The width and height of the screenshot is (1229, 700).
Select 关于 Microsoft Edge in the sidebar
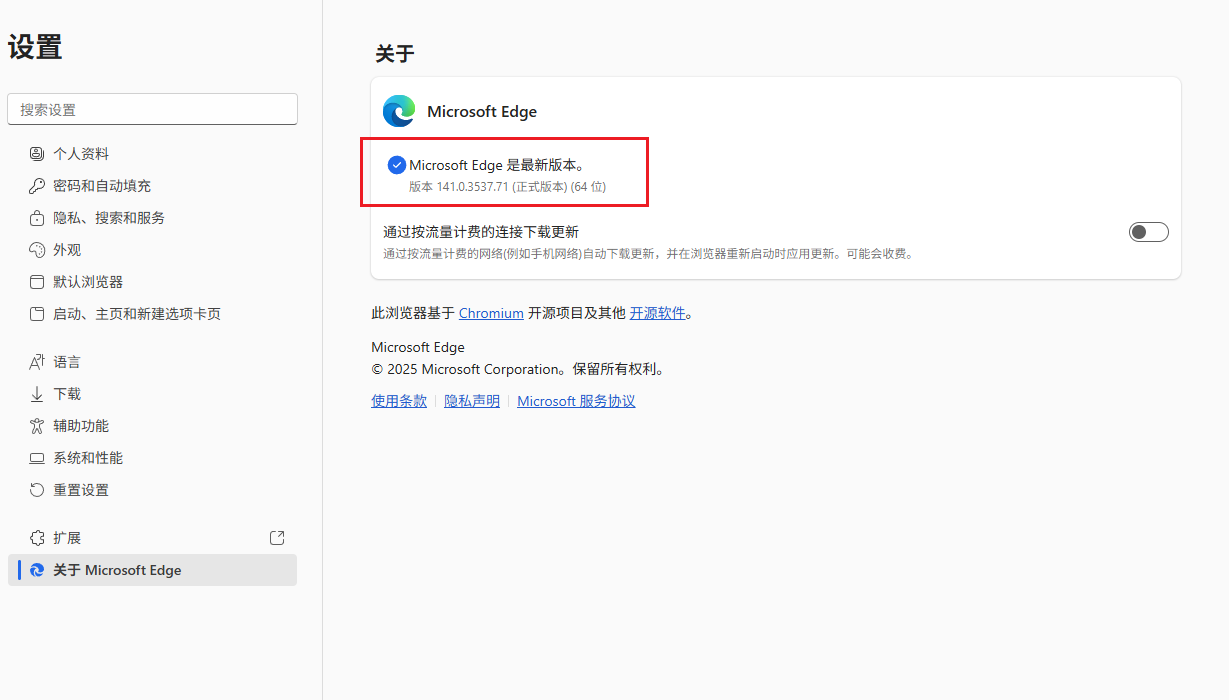tap(152, 570)
